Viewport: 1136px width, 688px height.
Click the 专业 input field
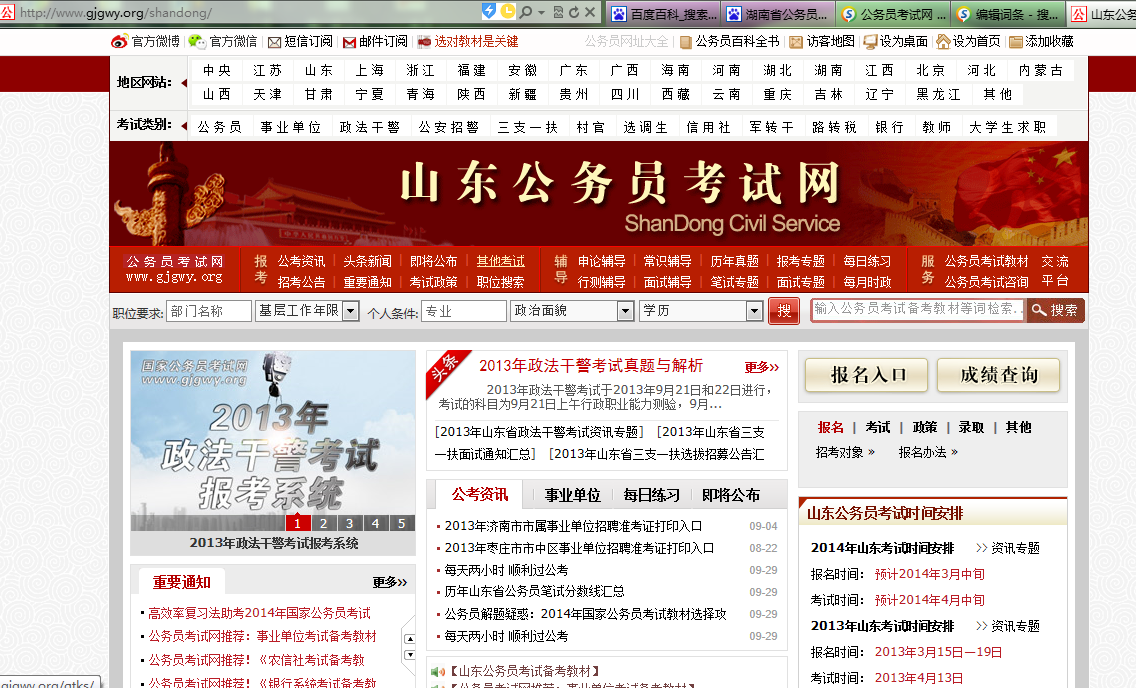pyautogui.click(x=464, y=311)
